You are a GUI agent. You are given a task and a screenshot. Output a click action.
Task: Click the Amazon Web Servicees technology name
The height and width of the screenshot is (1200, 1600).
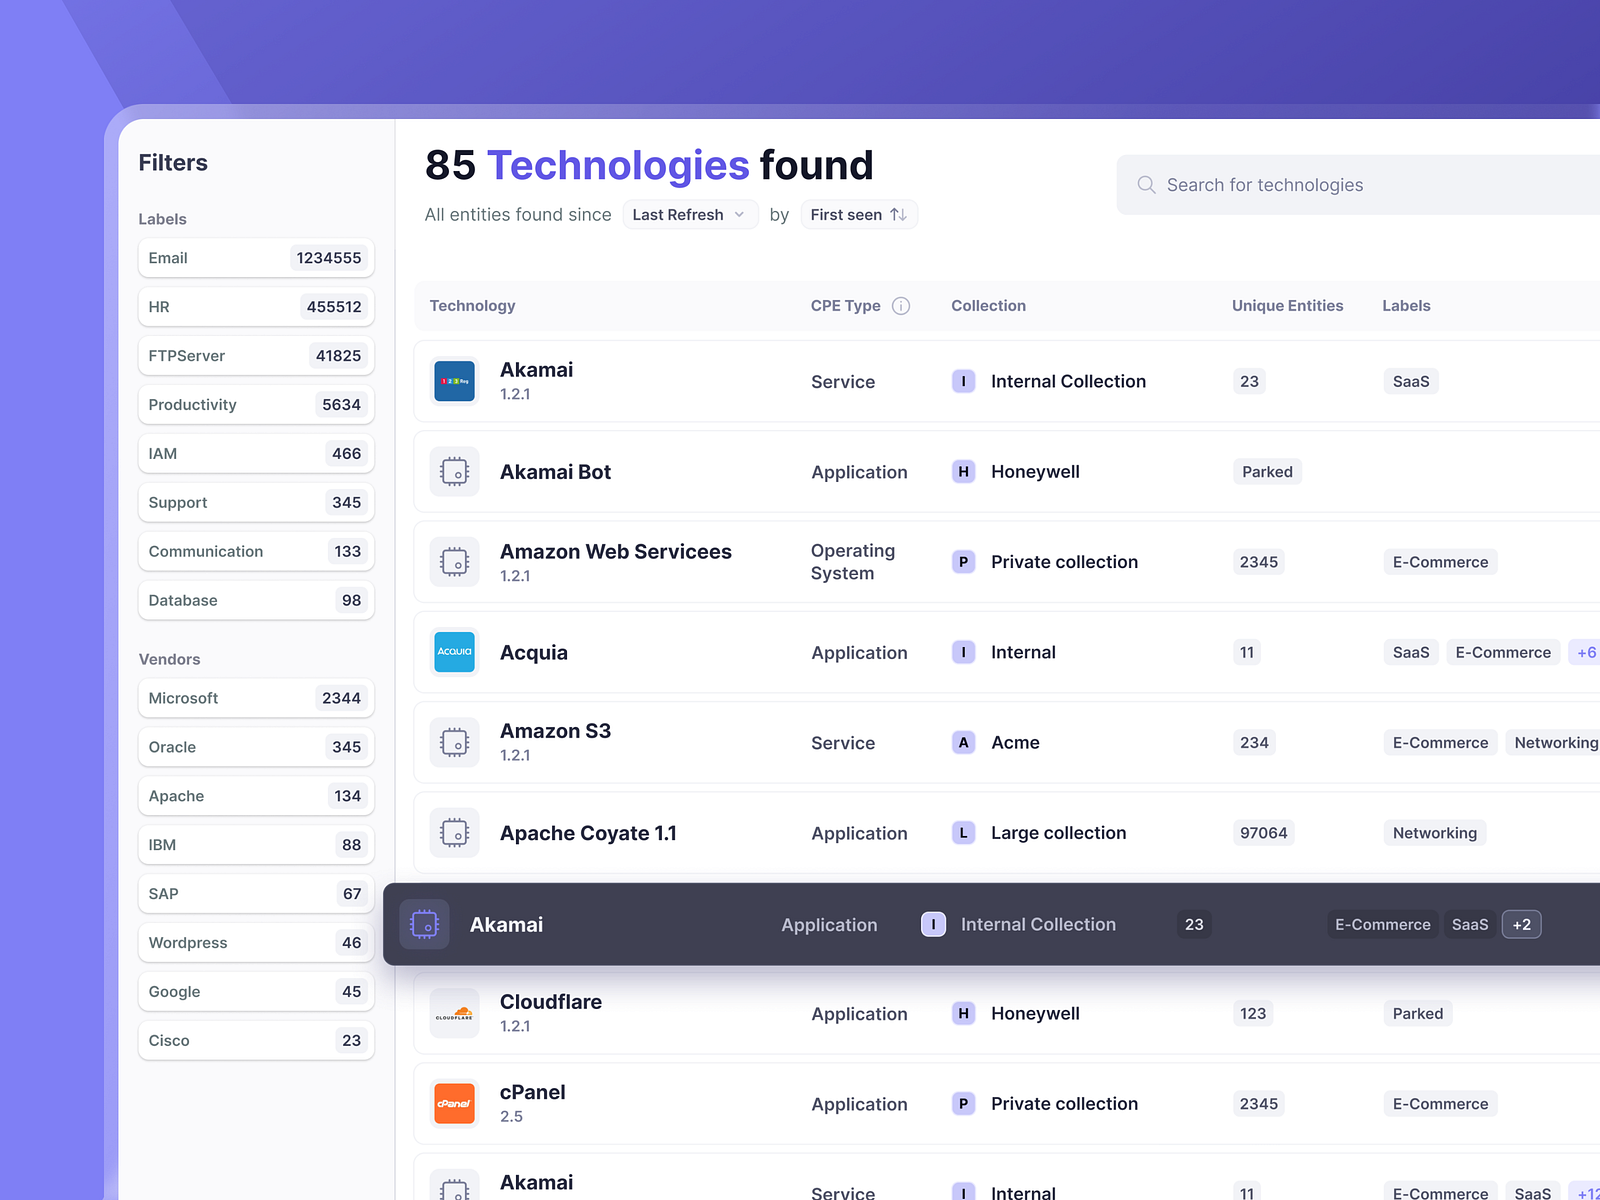click(x=615, y=551)
